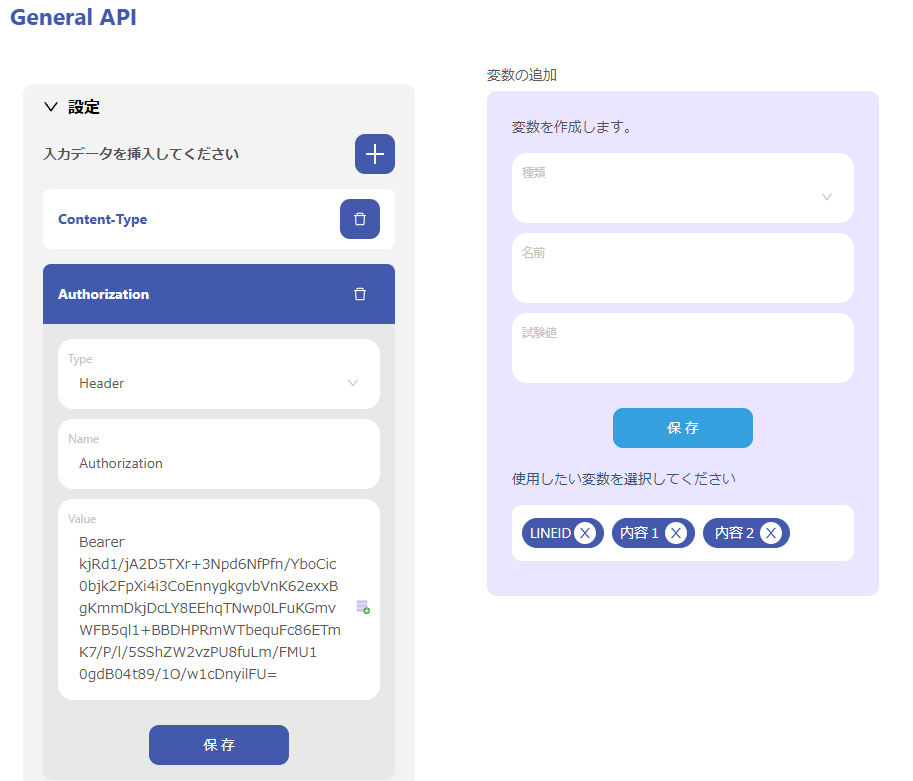The width and height of the screenshot is (913, 781).
Task: Save the Authorization settings
Action: (219, 745)
